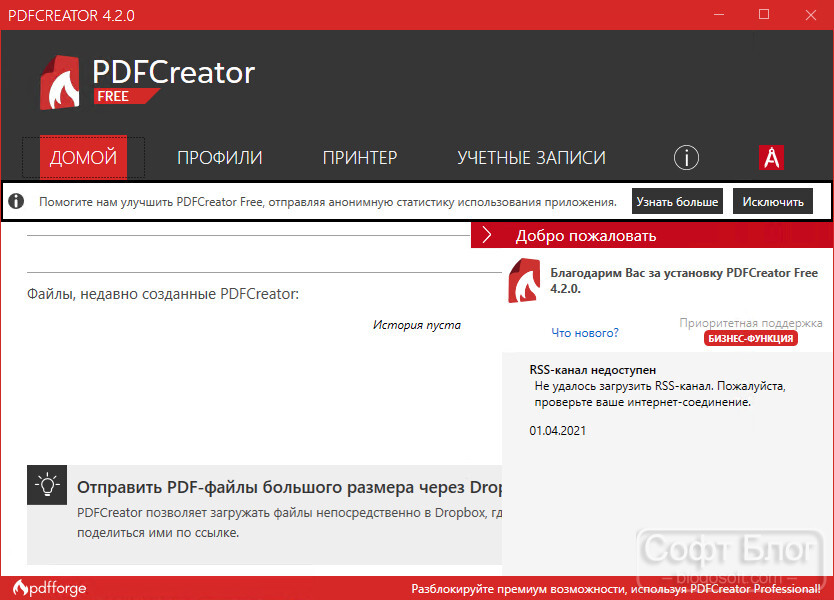The image size is (834, 600).
Task: Minimize the PDFCreator window
Action: (x=719, y=15)
